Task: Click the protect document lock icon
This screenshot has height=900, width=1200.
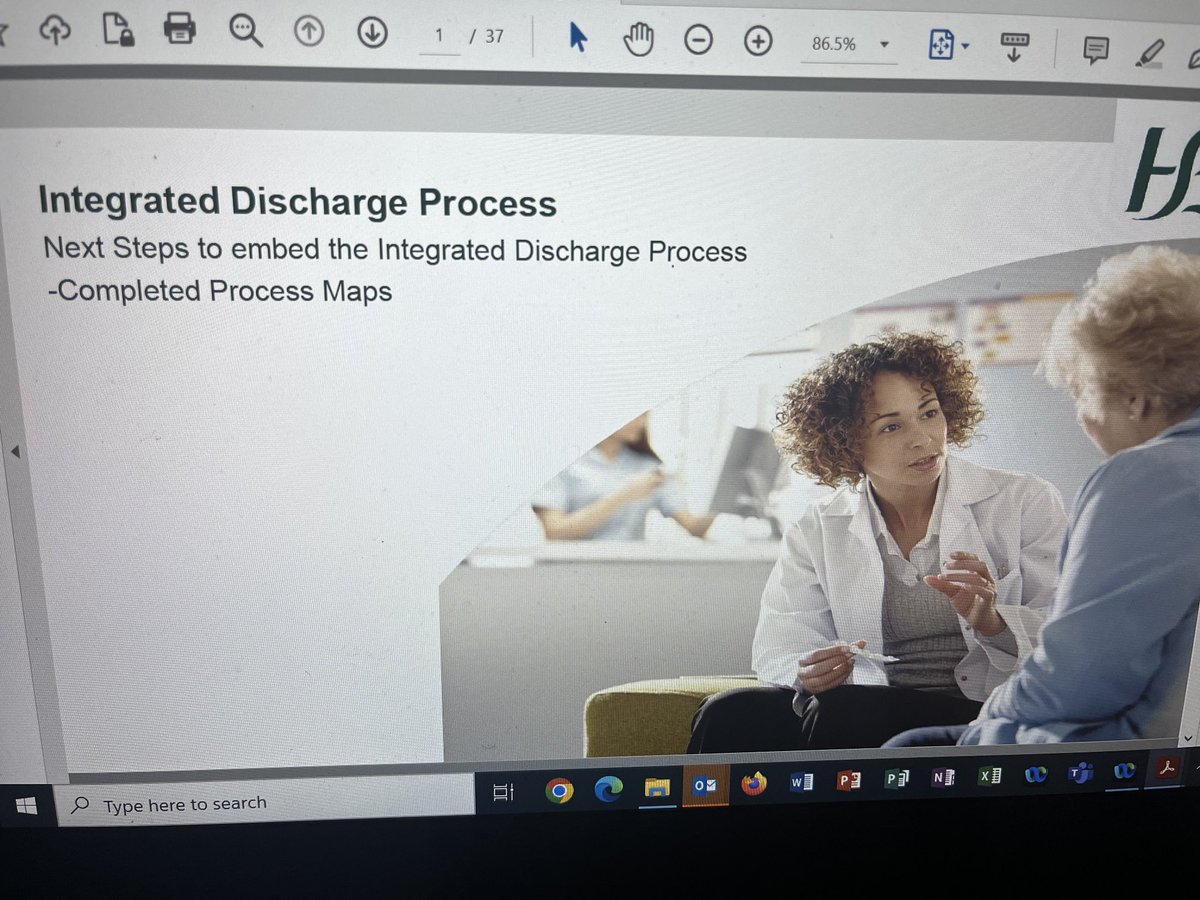Action: click(x=118, y=32)
